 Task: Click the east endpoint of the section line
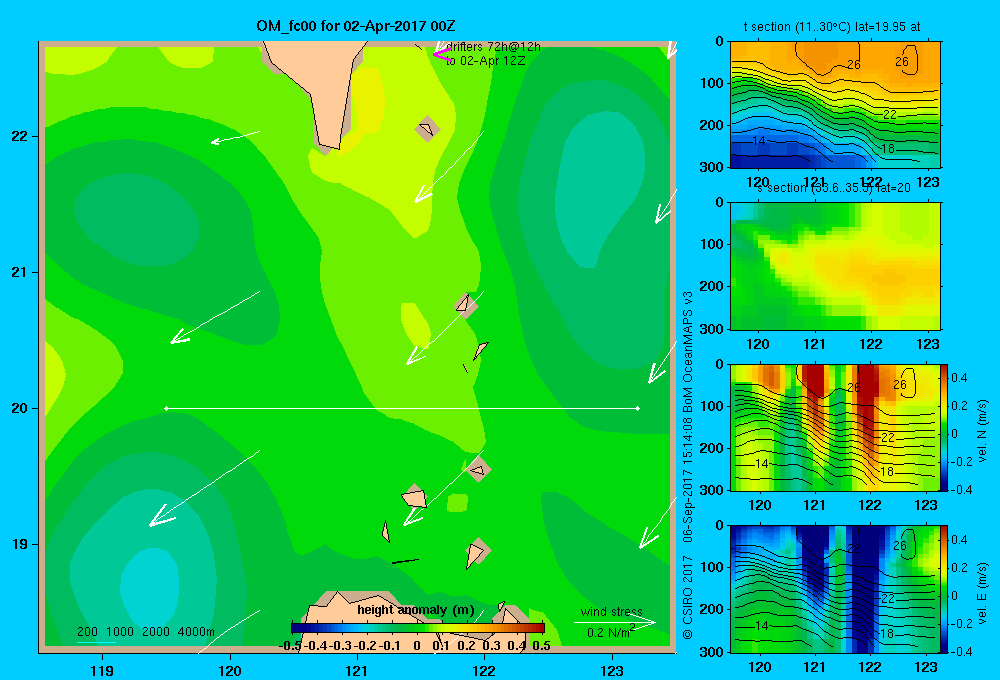pyautogui.click(x=638, y=408)
